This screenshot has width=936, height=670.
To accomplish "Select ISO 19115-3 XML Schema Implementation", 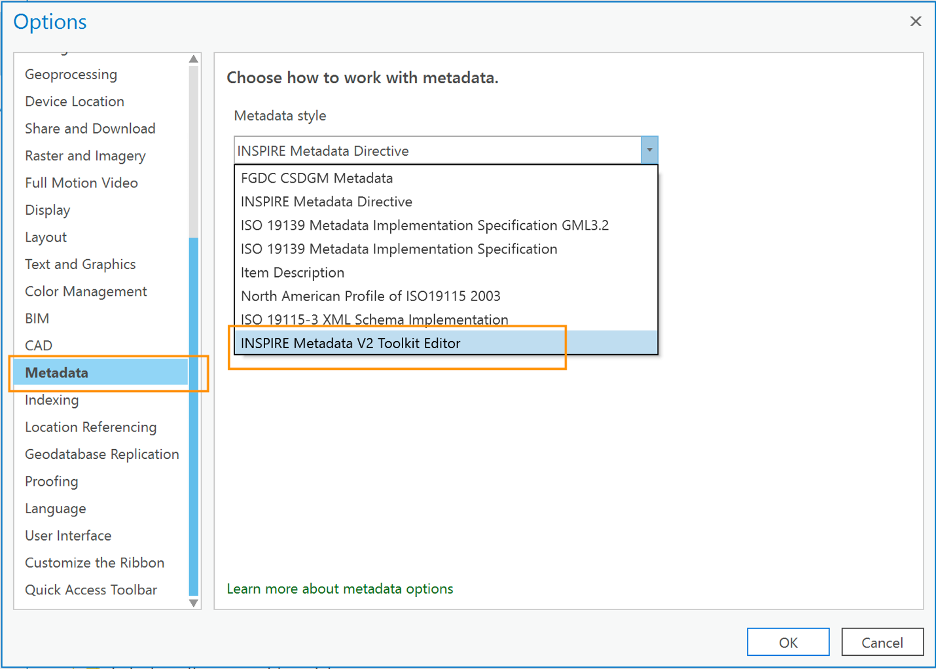I will [446, 319].
